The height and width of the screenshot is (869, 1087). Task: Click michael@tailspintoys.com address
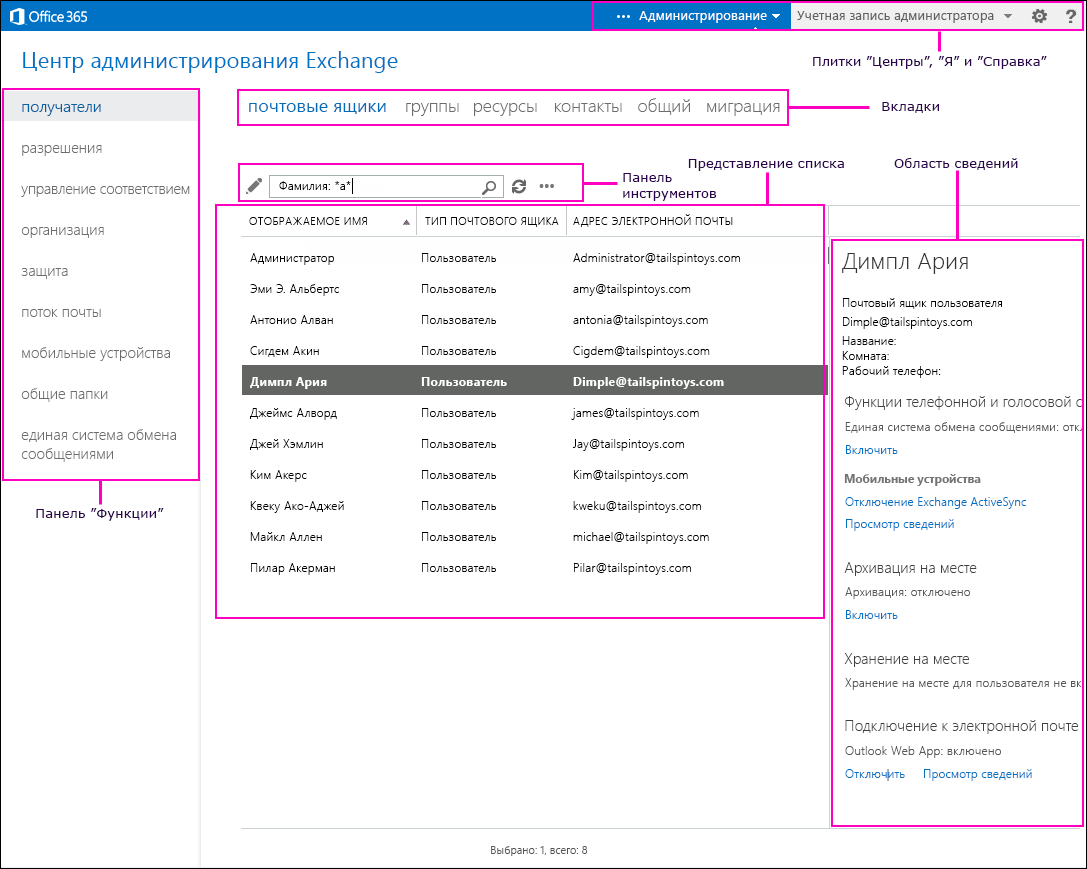coord(641,537)
